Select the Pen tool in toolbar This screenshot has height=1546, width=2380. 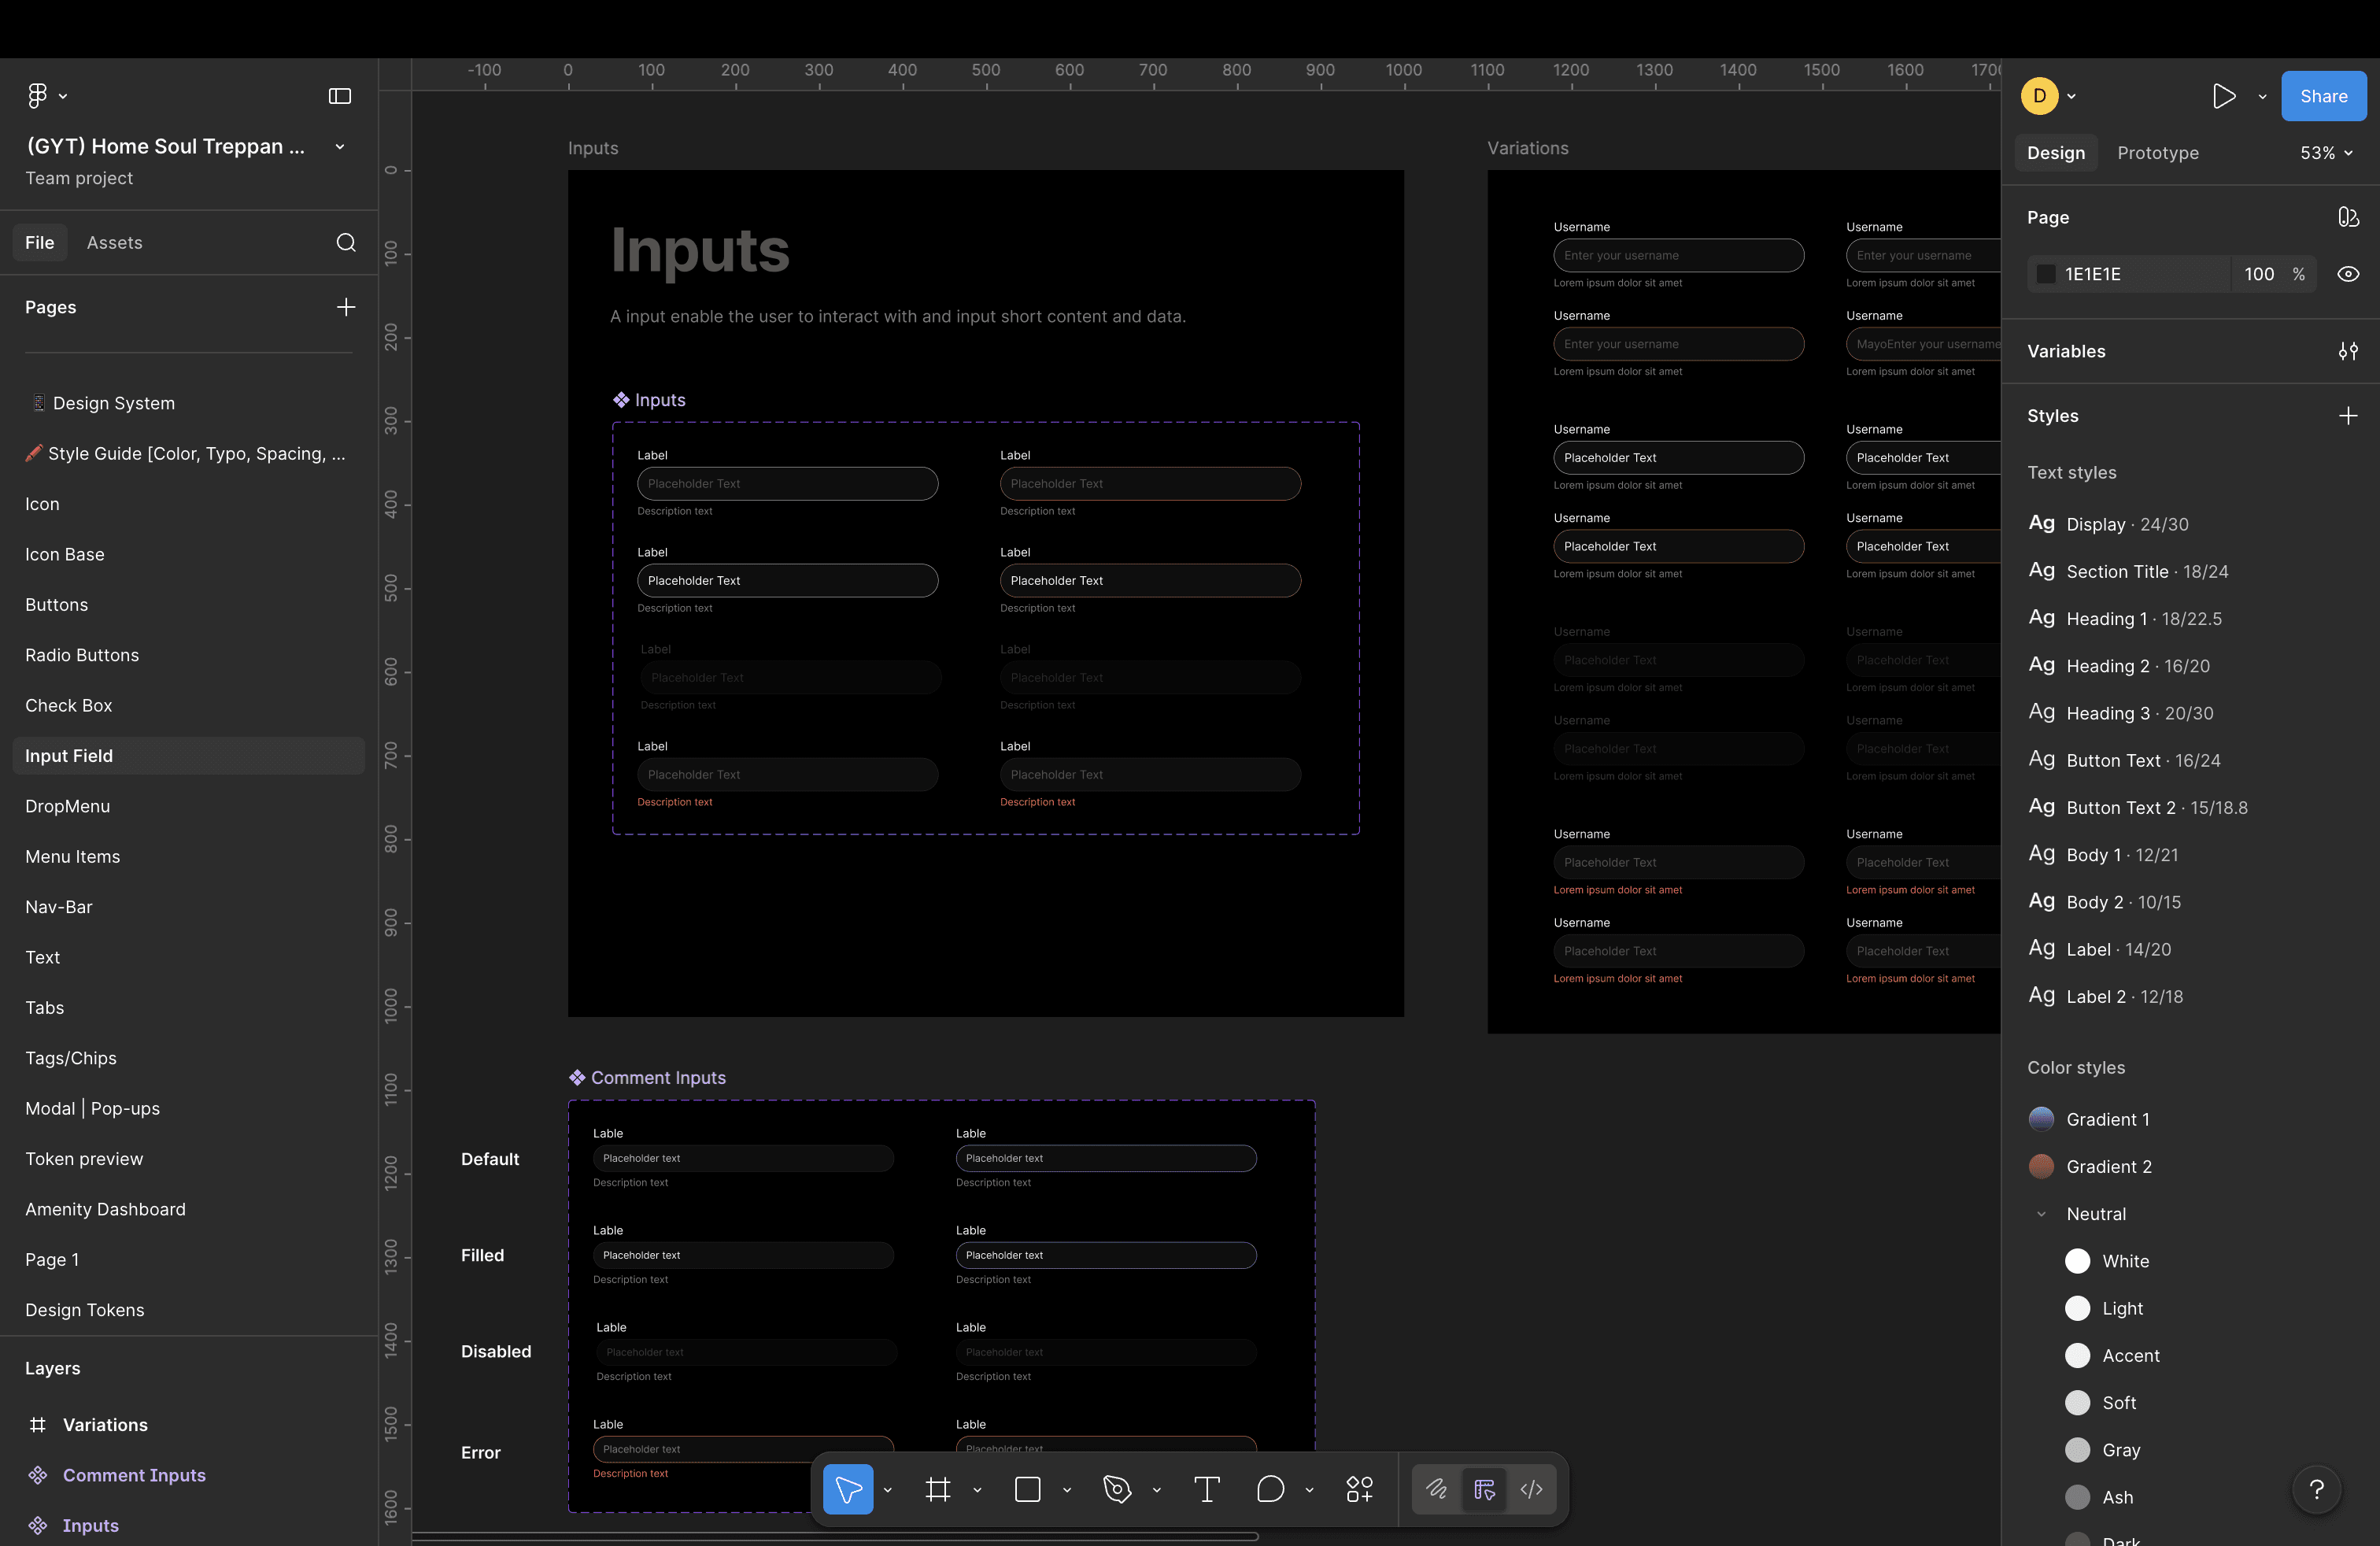pos(1116,1489)
